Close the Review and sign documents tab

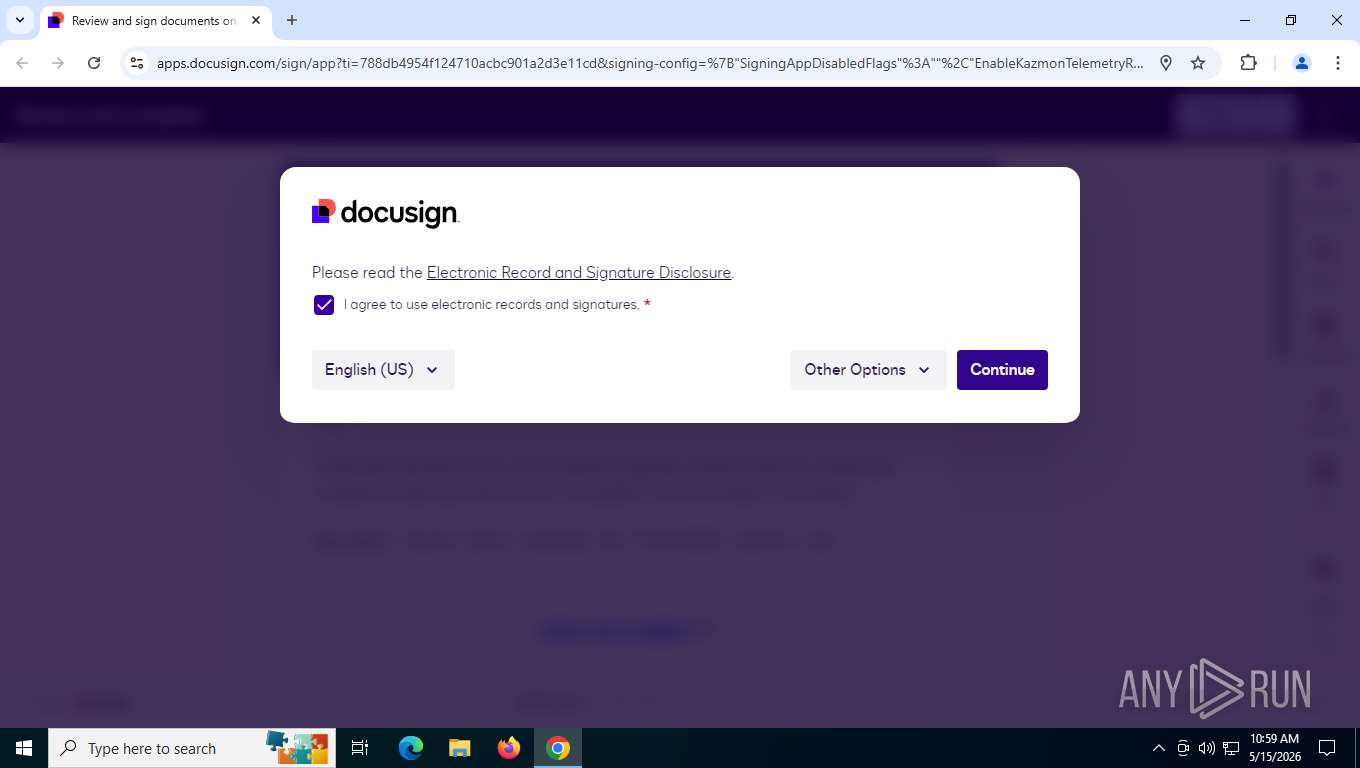click(x=256, y=20)
